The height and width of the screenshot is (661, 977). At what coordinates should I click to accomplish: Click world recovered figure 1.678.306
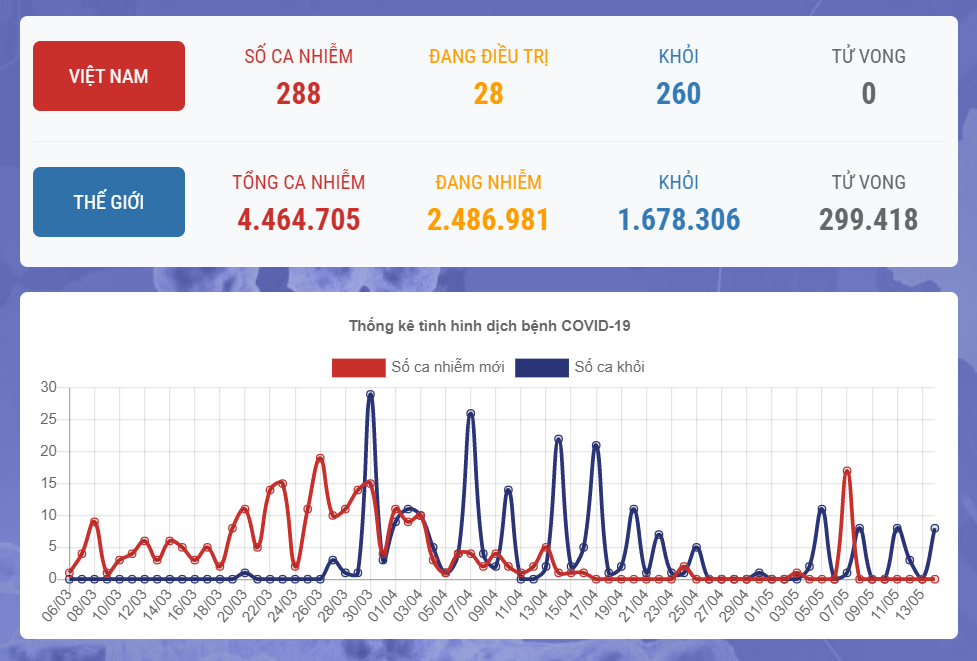point(678,220)
